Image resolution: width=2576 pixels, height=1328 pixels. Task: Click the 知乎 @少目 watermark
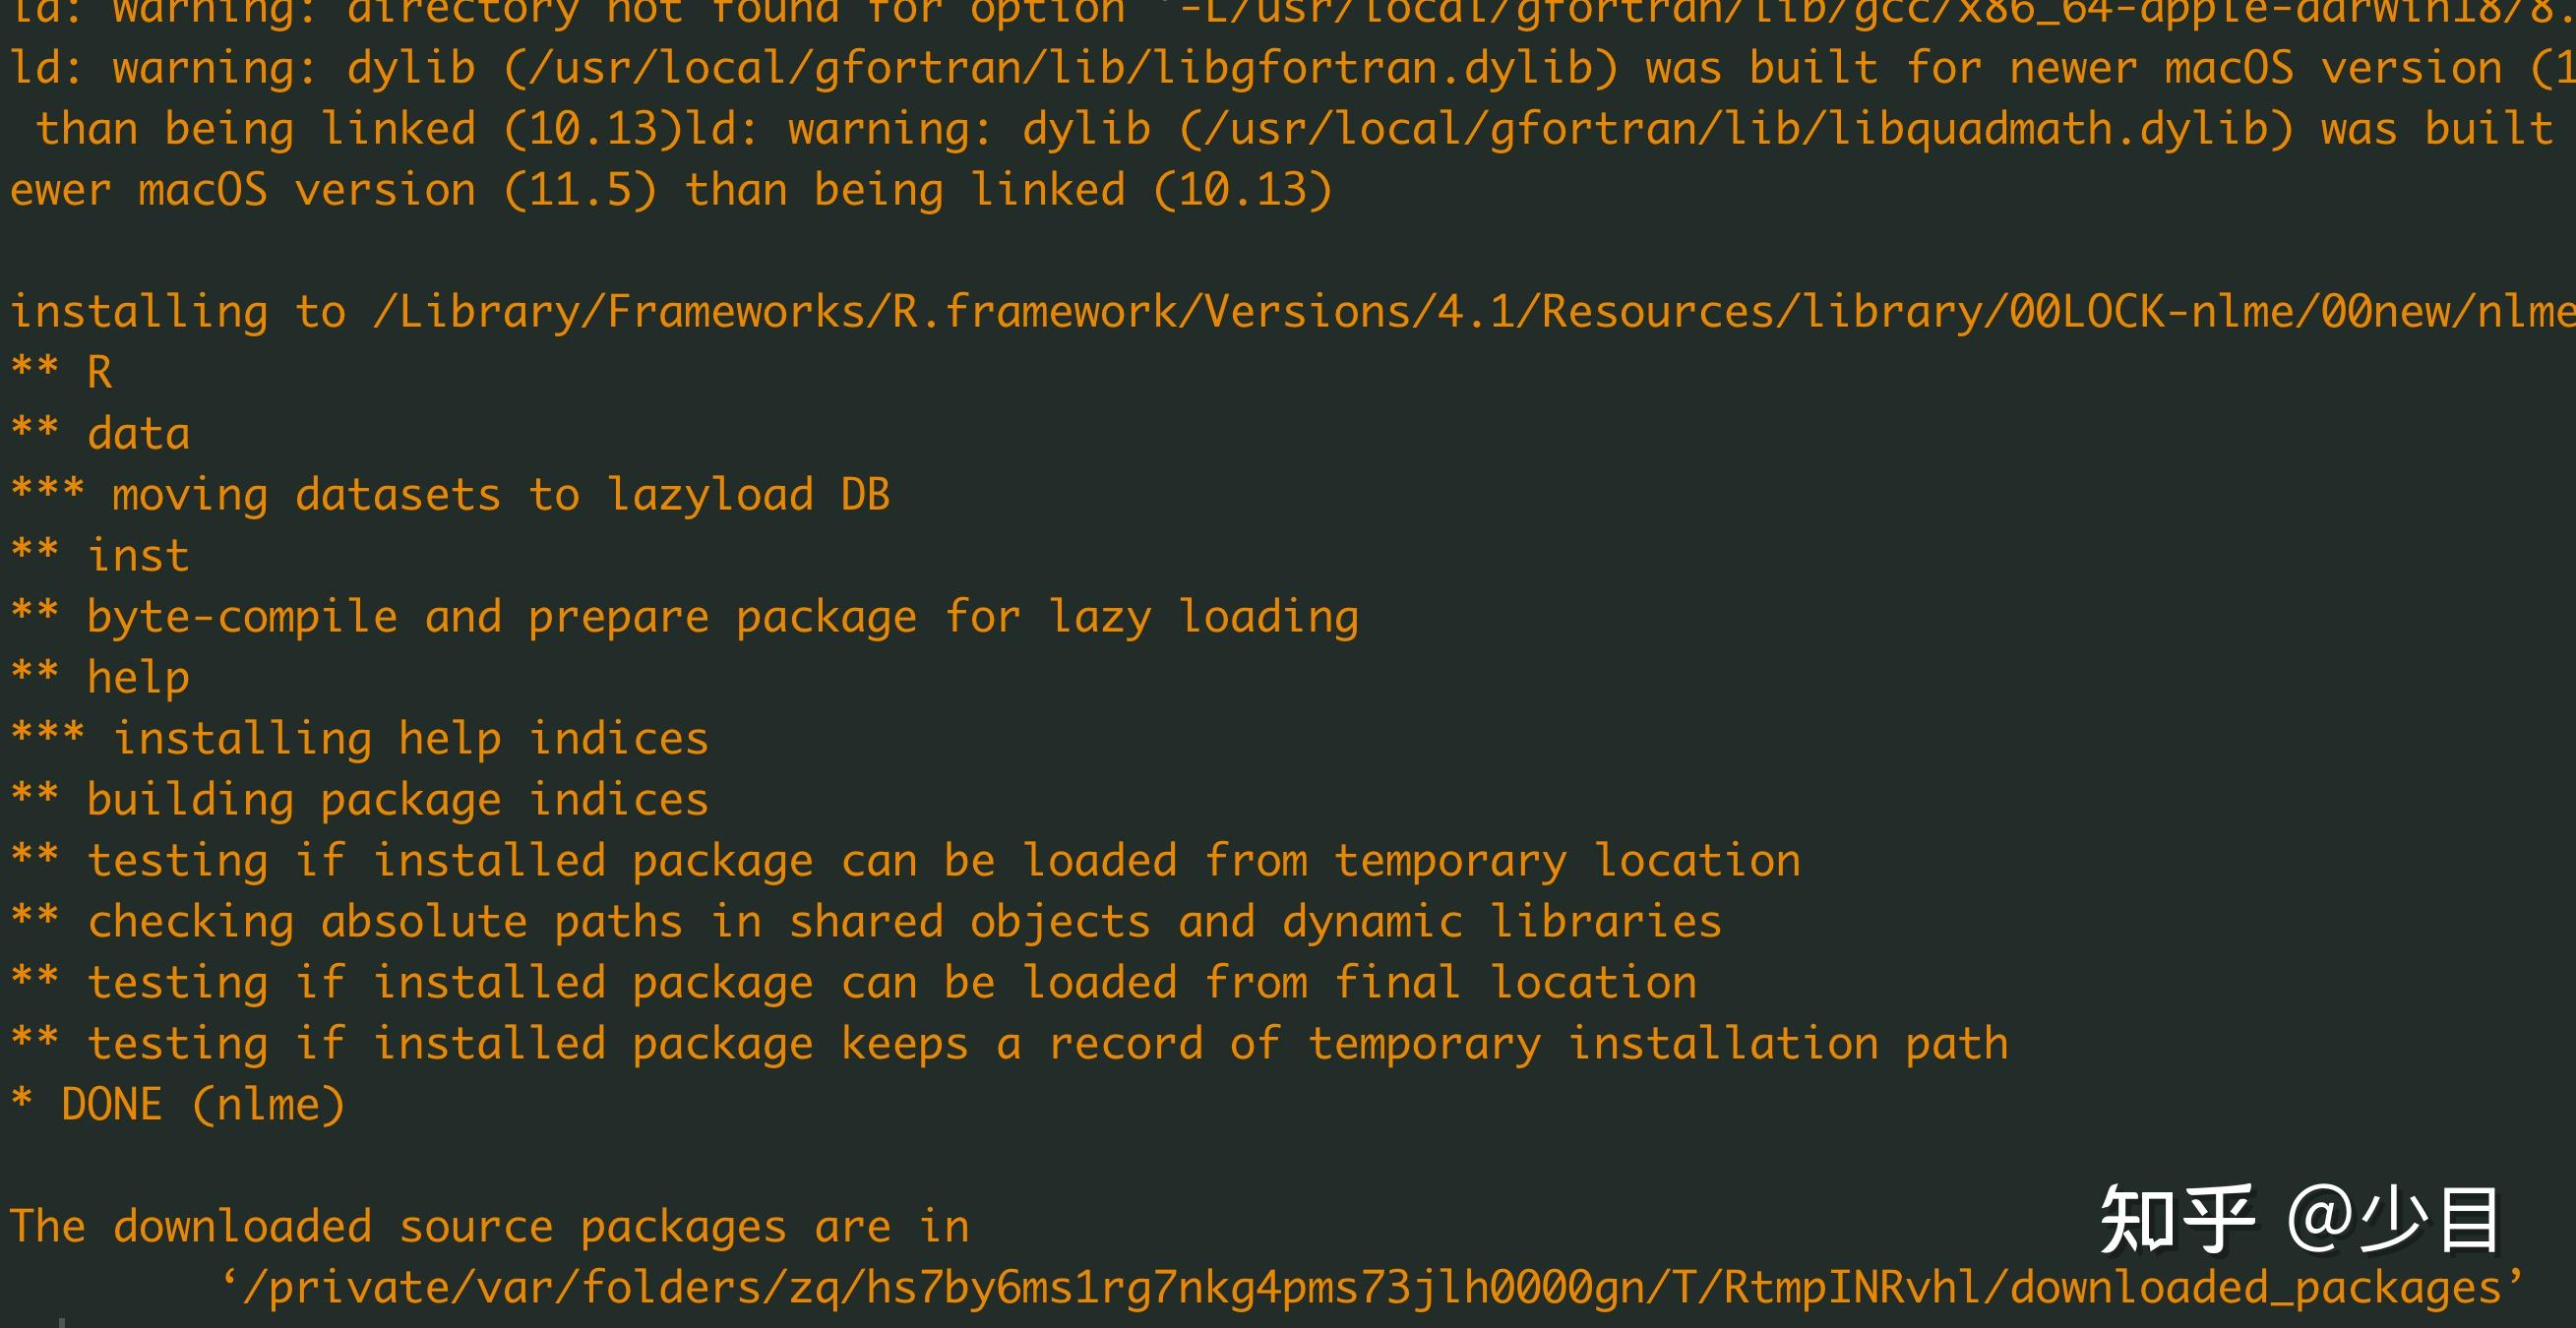coord(2299,1219)
